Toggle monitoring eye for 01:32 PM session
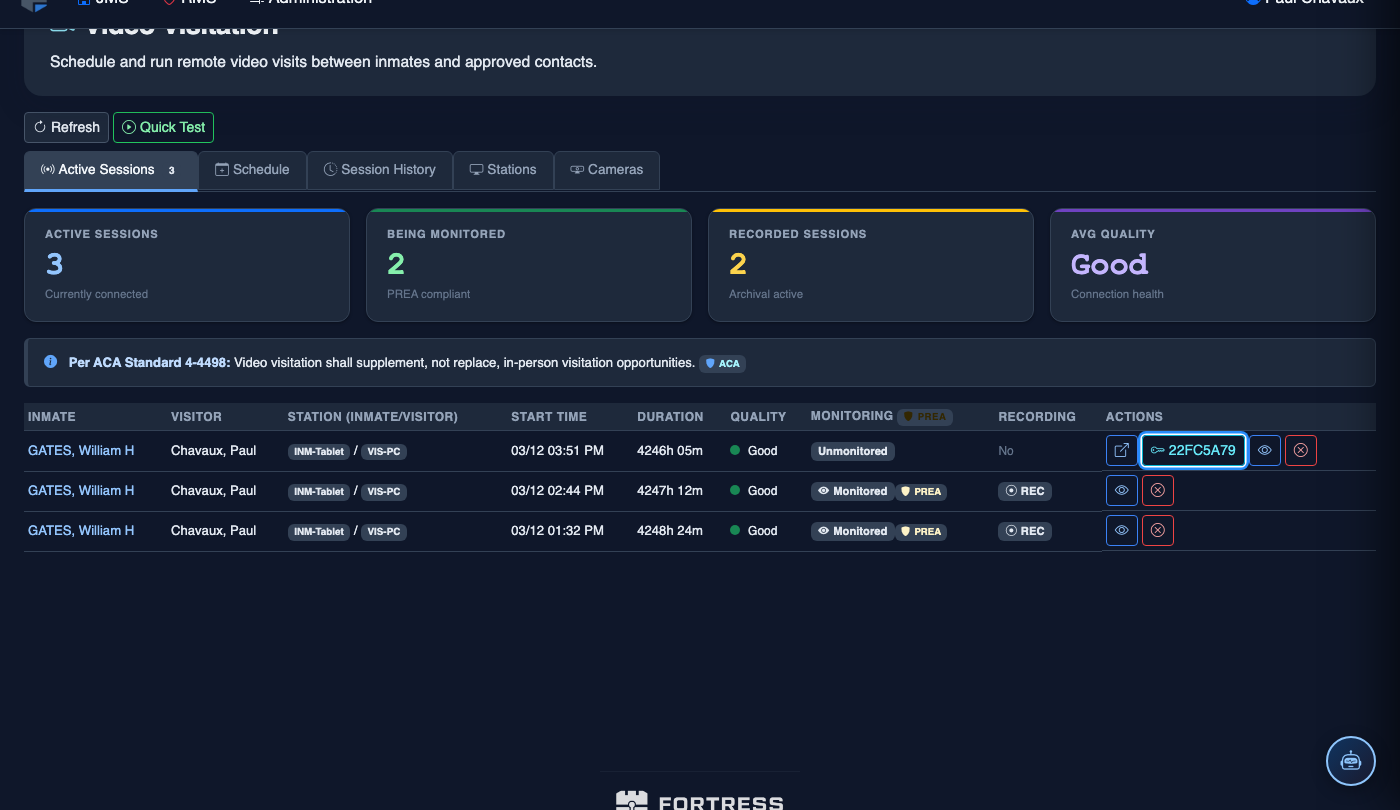The image size is (1400, 810). pos(1121,531)
